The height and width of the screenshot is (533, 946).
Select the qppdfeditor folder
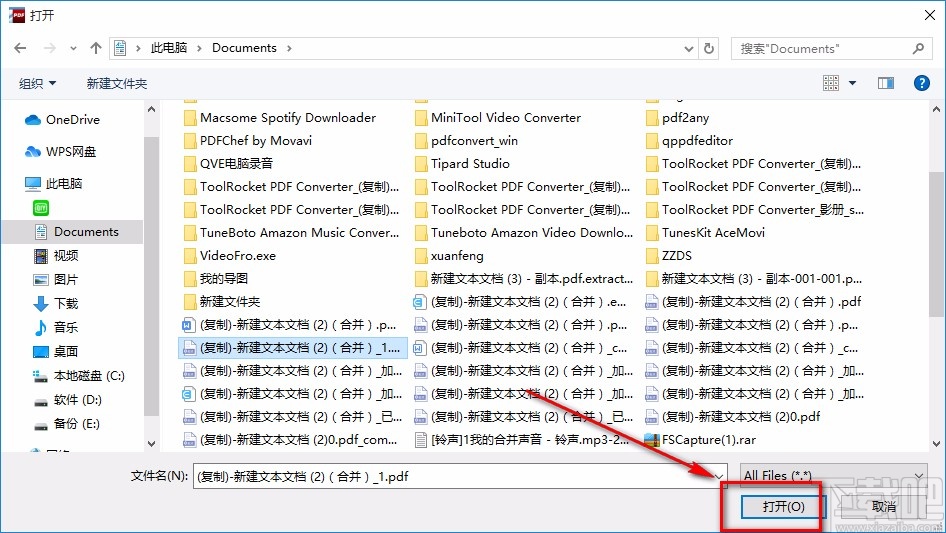689,141
